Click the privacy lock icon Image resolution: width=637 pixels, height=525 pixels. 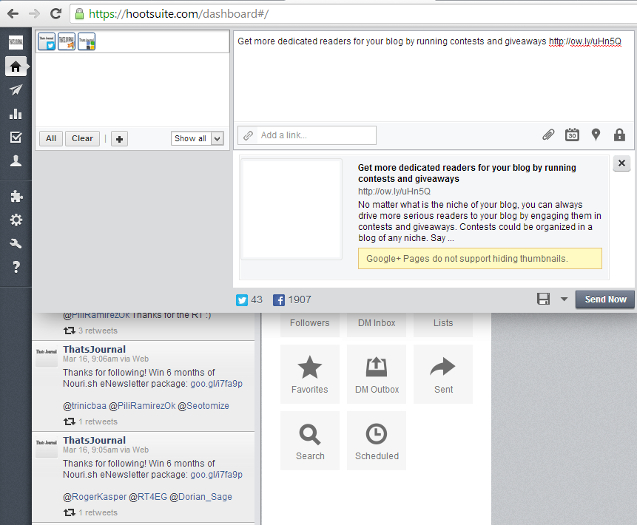[619, 135]
